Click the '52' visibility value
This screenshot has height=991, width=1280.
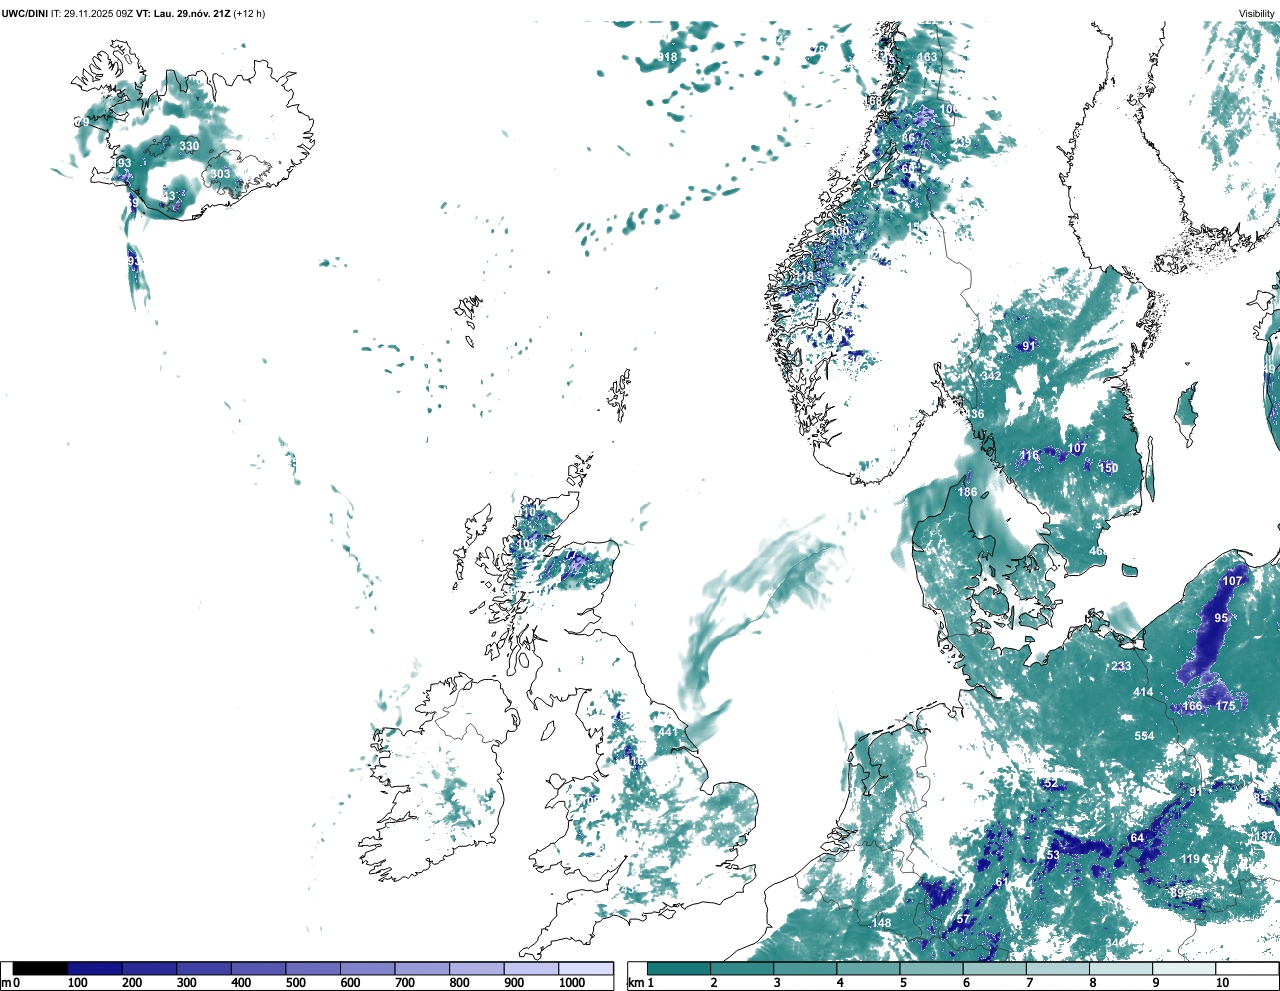click(1050, 784)
